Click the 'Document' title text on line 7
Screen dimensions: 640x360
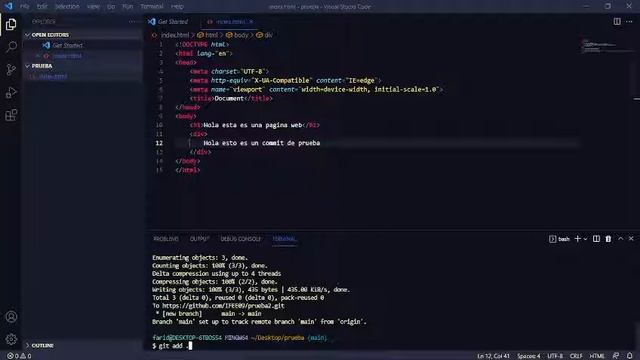pos(229,98)
